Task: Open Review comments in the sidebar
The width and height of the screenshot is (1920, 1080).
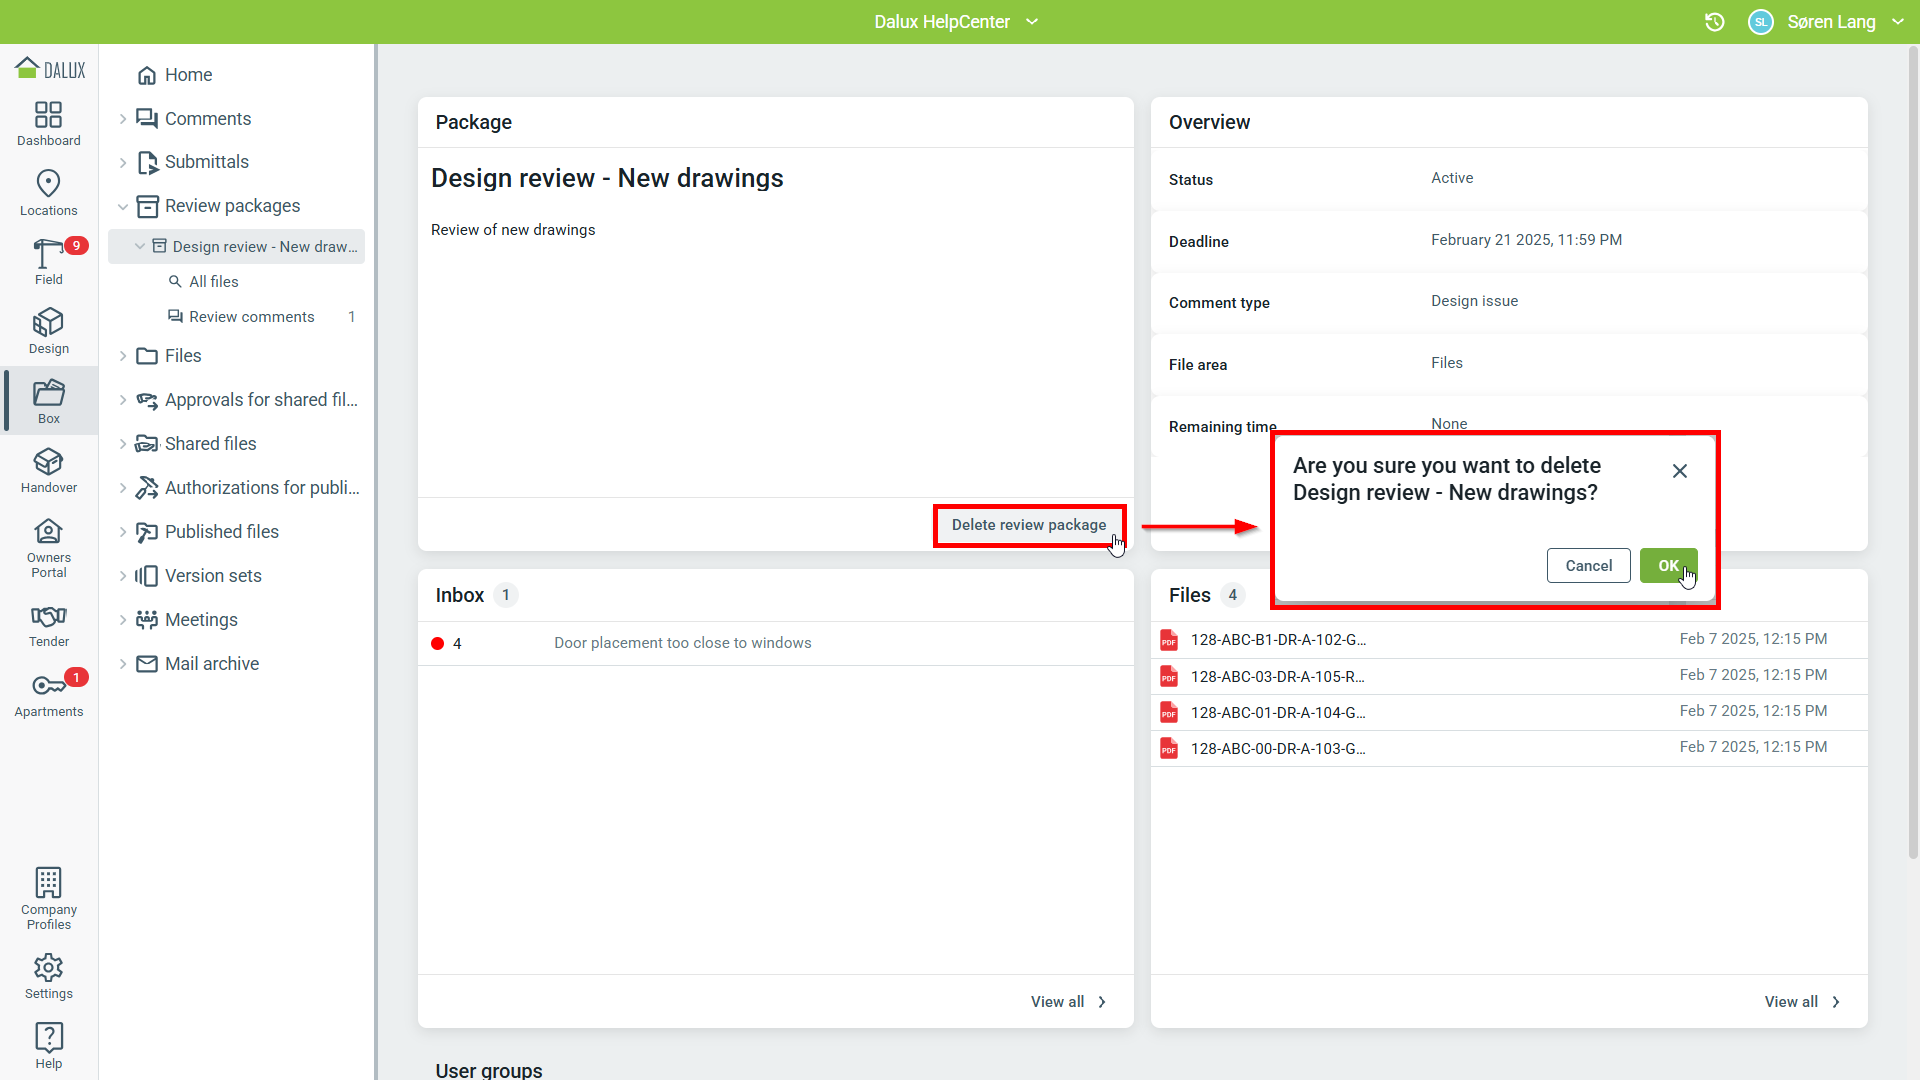Action: point(251,317)
